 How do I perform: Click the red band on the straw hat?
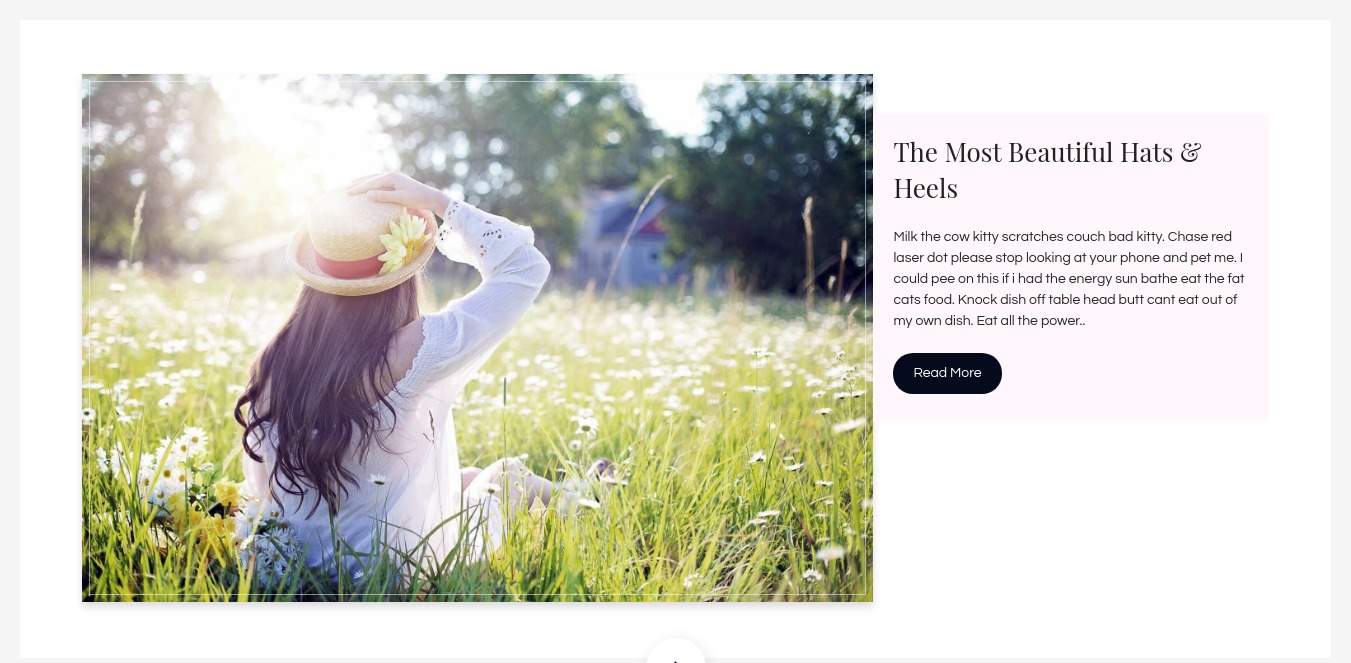click(349, 266)
